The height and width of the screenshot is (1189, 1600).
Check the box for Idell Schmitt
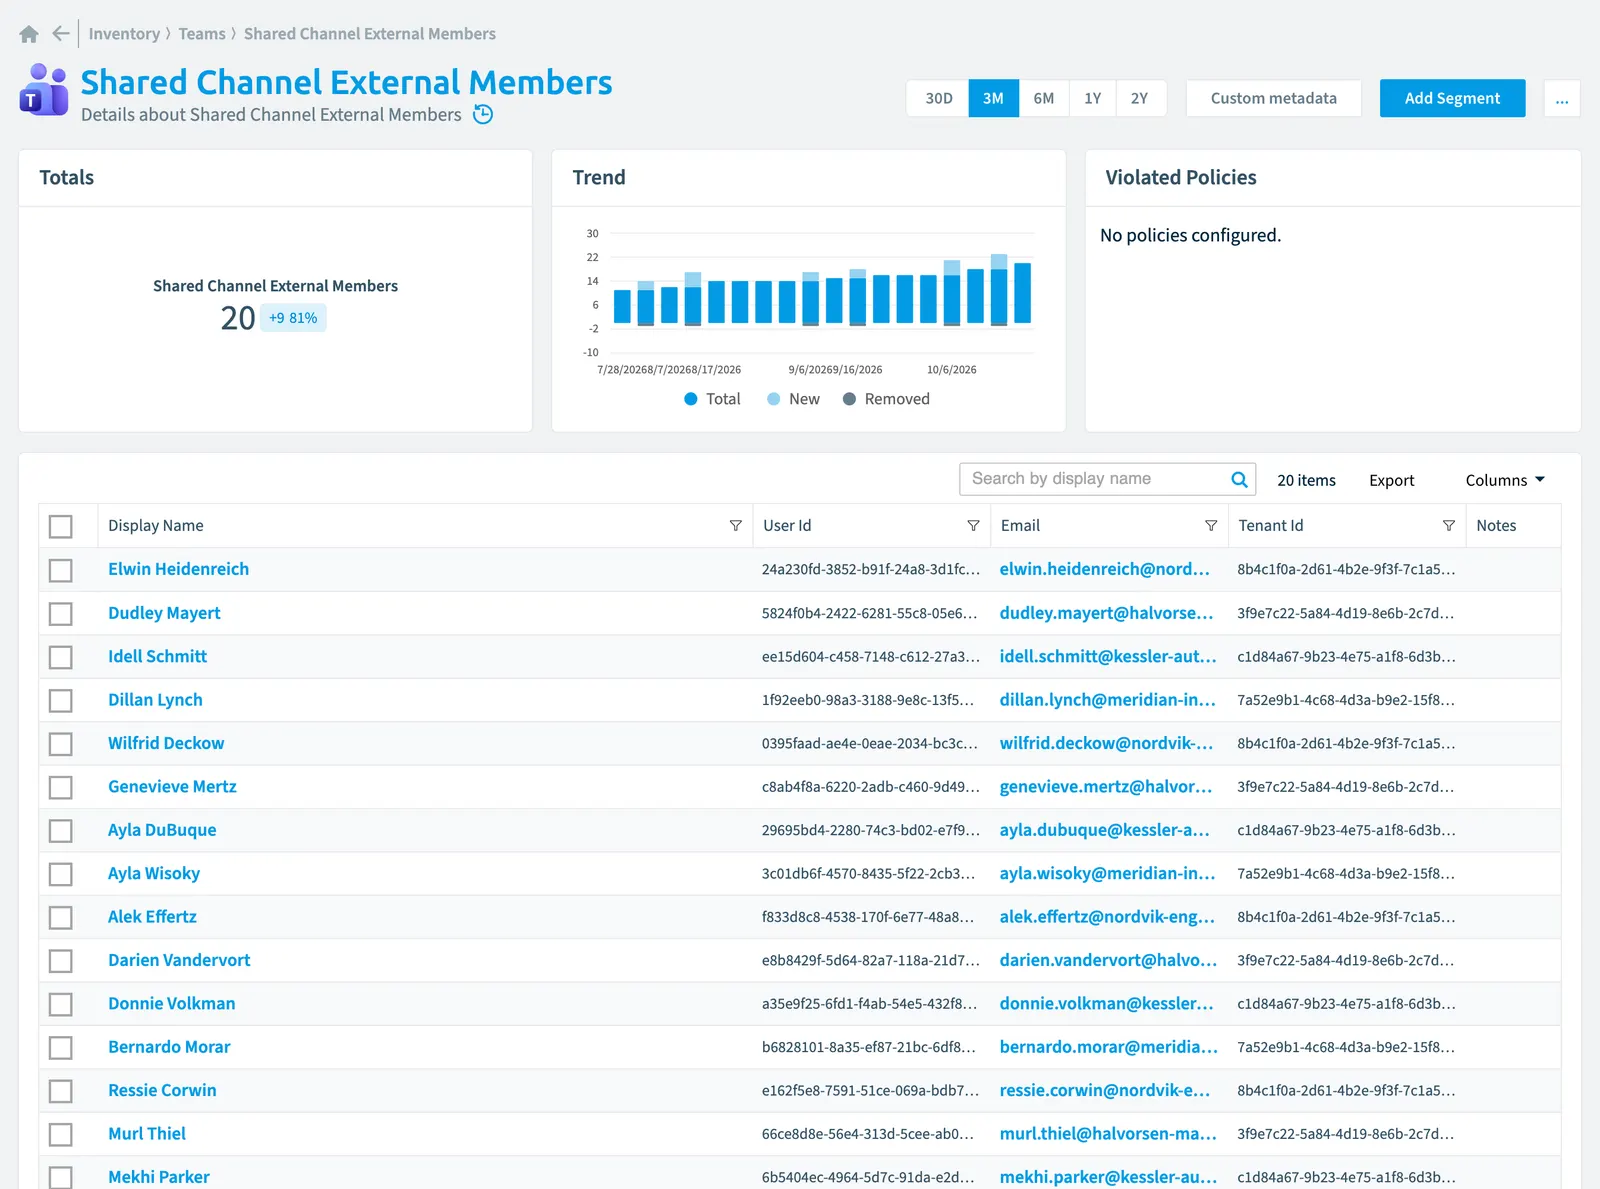[x=61, y=657]
